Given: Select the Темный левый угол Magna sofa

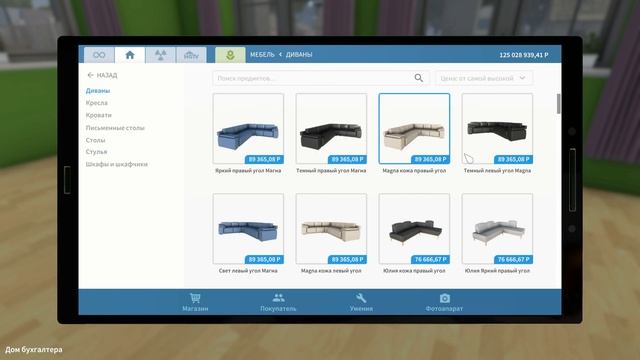Looking at the screenshot, I should [497, 129].
